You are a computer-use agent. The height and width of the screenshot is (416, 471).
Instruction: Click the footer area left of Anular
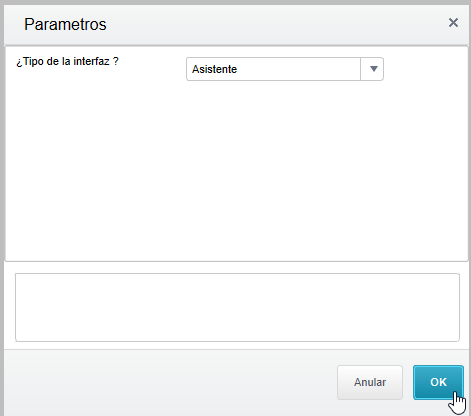point(167,382)
